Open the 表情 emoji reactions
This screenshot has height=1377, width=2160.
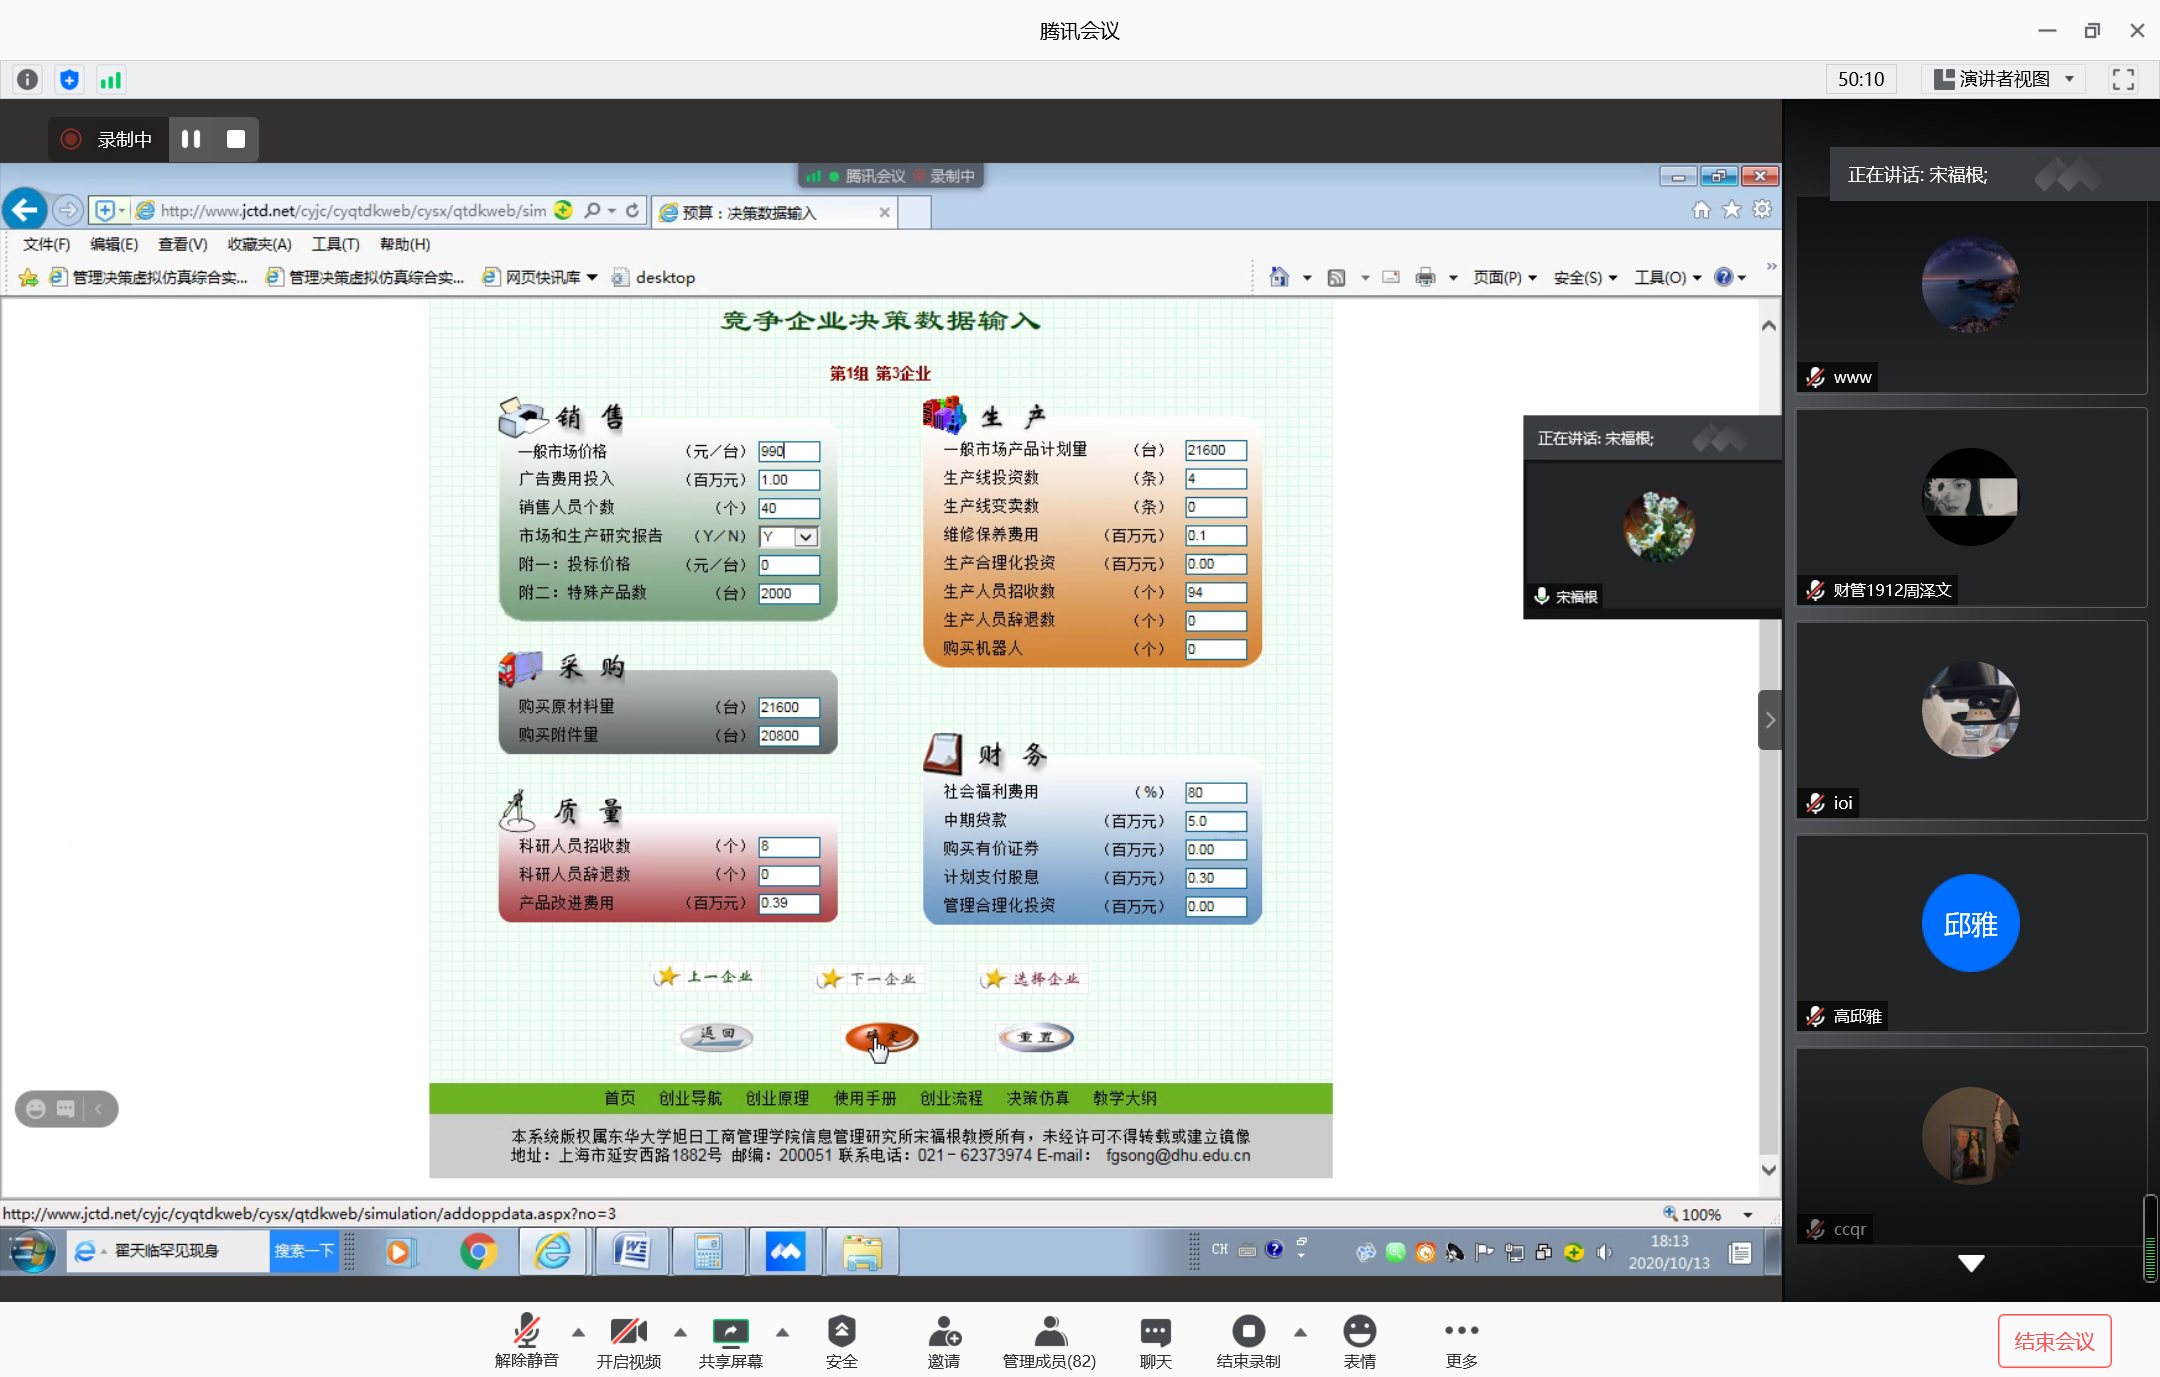(1359, 1333)
